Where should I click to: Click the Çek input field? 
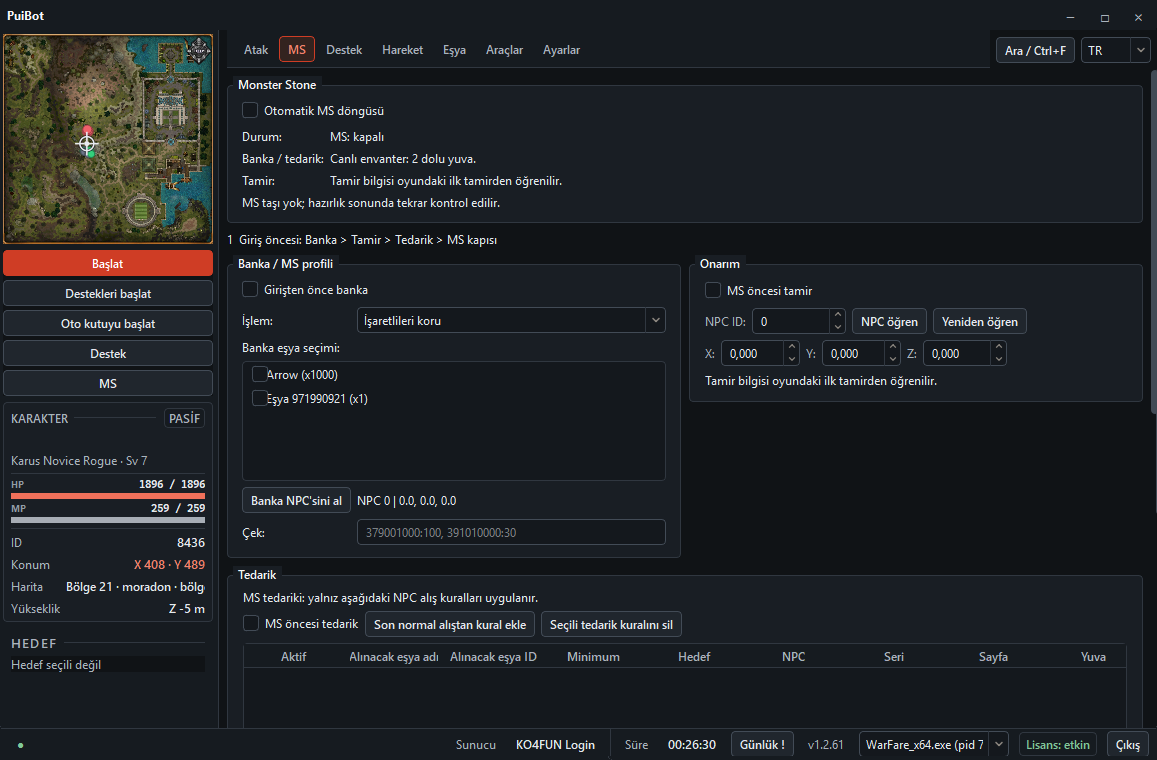511,532
